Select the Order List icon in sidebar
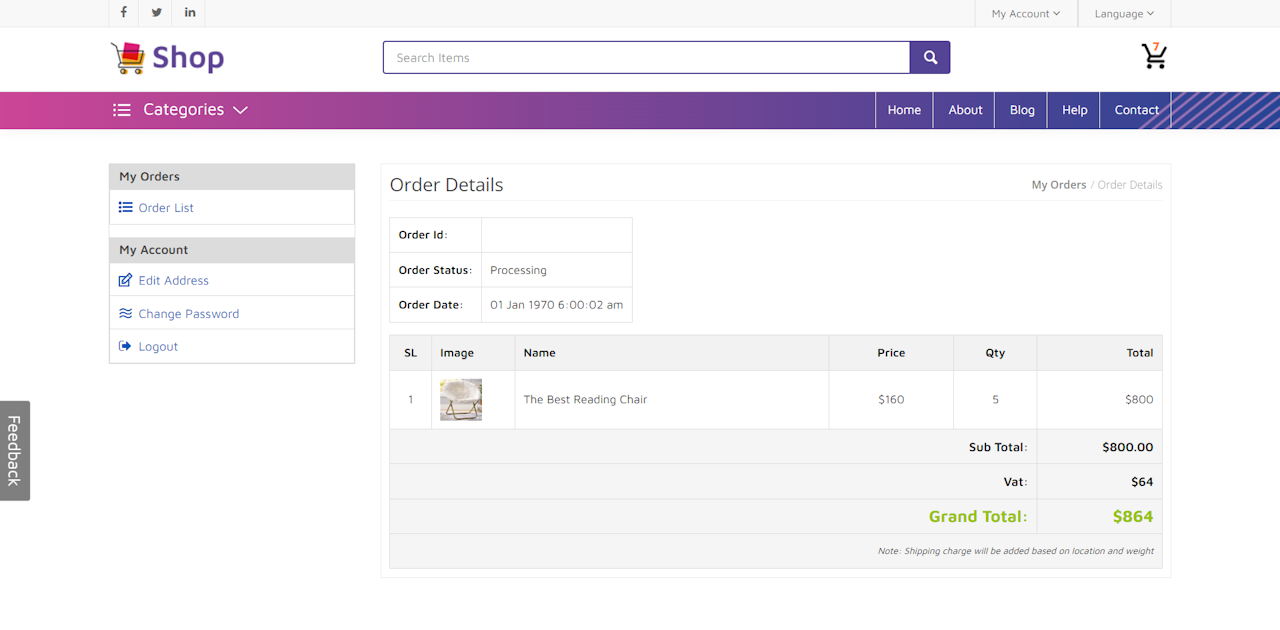The height and width of the screenshot is (630, 1280). pos(127,207)
